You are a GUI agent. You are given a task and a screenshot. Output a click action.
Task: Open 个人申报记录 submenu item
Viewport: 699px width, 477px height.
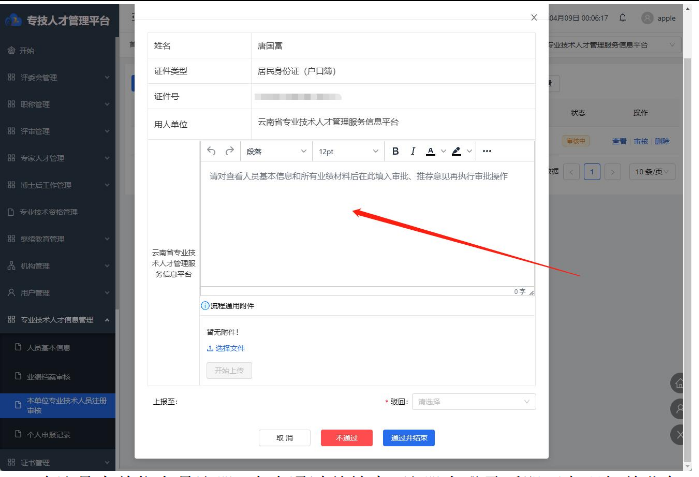[x=58, y=434]
